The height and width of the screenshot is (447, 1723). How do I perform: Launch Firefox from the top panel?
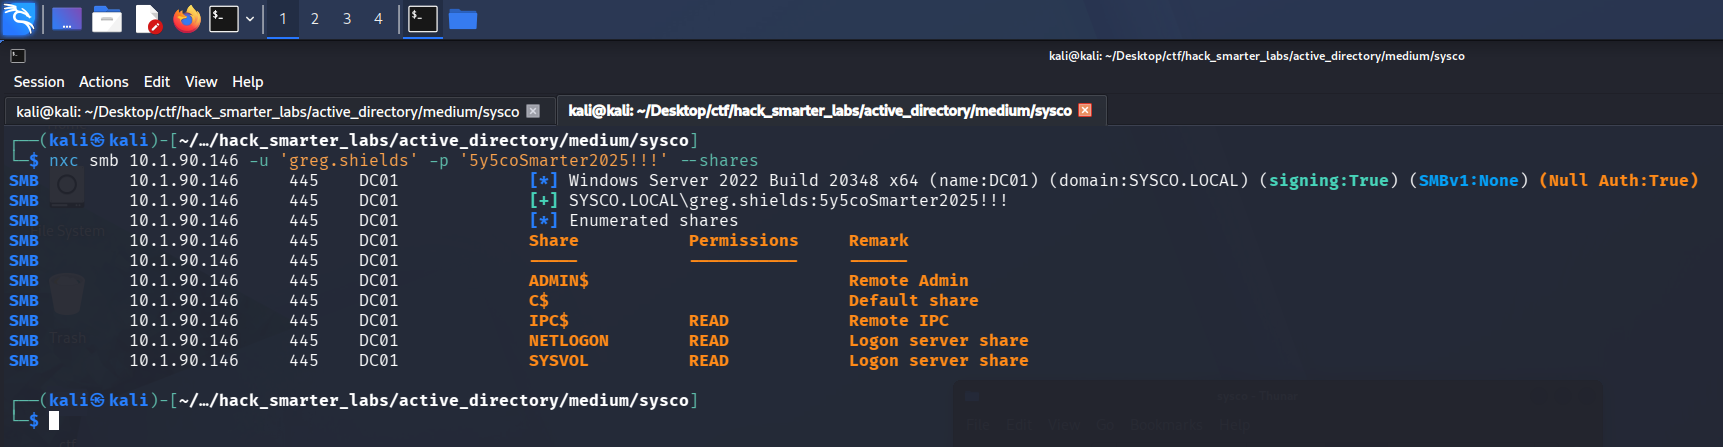(x=187, y=19)
